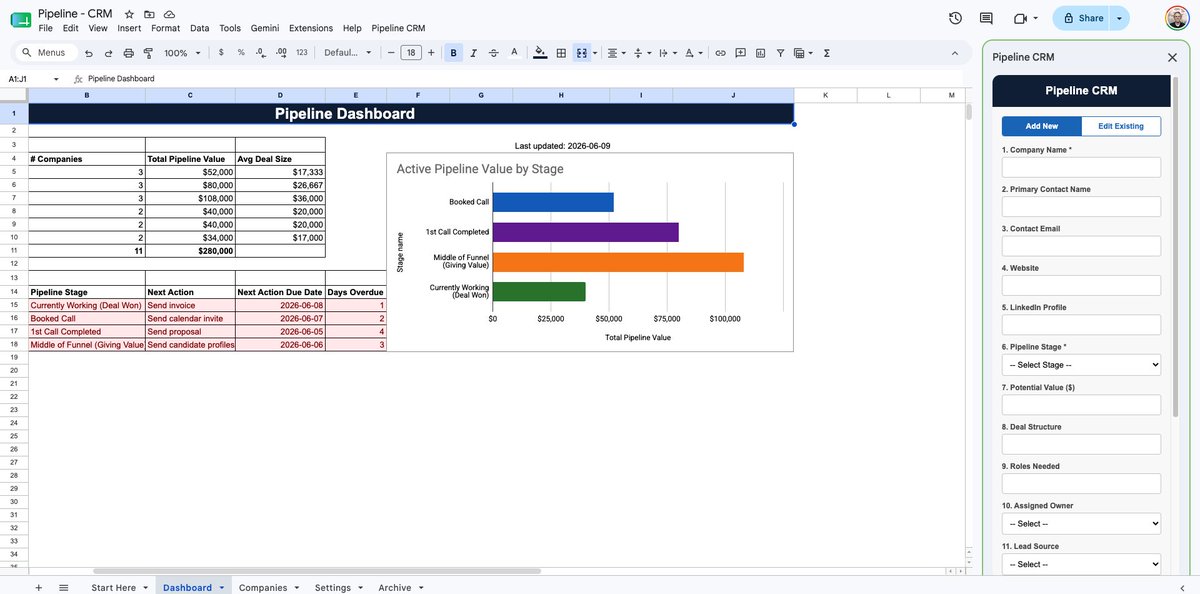Start a meet call camera icon
Viewport: 1200px width, 594px height.
pos(1025,18)
